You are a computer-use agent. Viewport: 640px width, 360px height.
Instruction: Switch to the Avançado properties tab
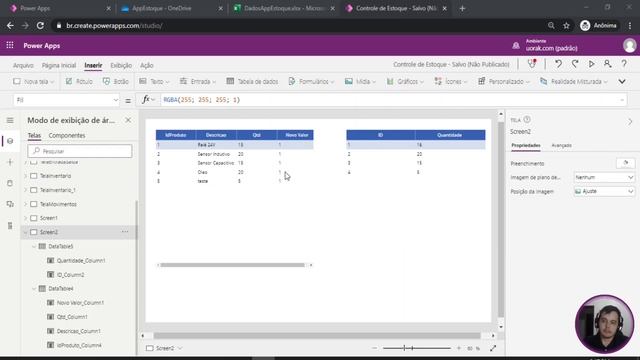[x=561, y=145]
